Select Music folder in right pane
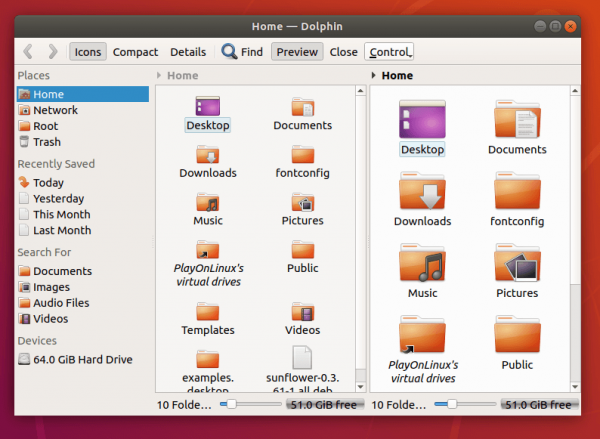Image resolution: width=600 pixels, height=439 pixels. click(x=422, y=271)
